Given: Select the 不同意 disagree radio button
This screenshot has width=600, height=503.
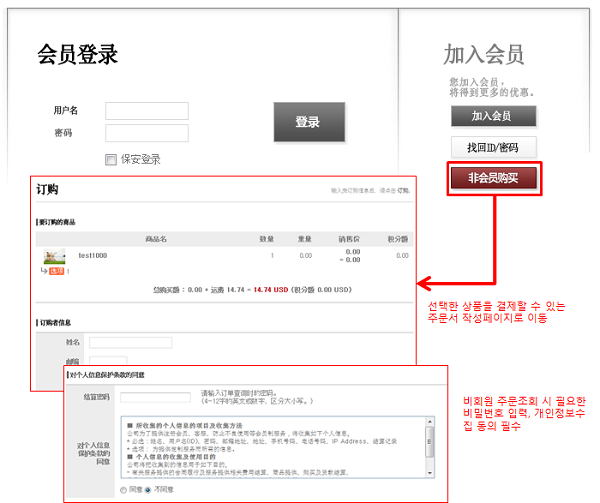Looking at the screenshot, I should (x=148, y=490).
